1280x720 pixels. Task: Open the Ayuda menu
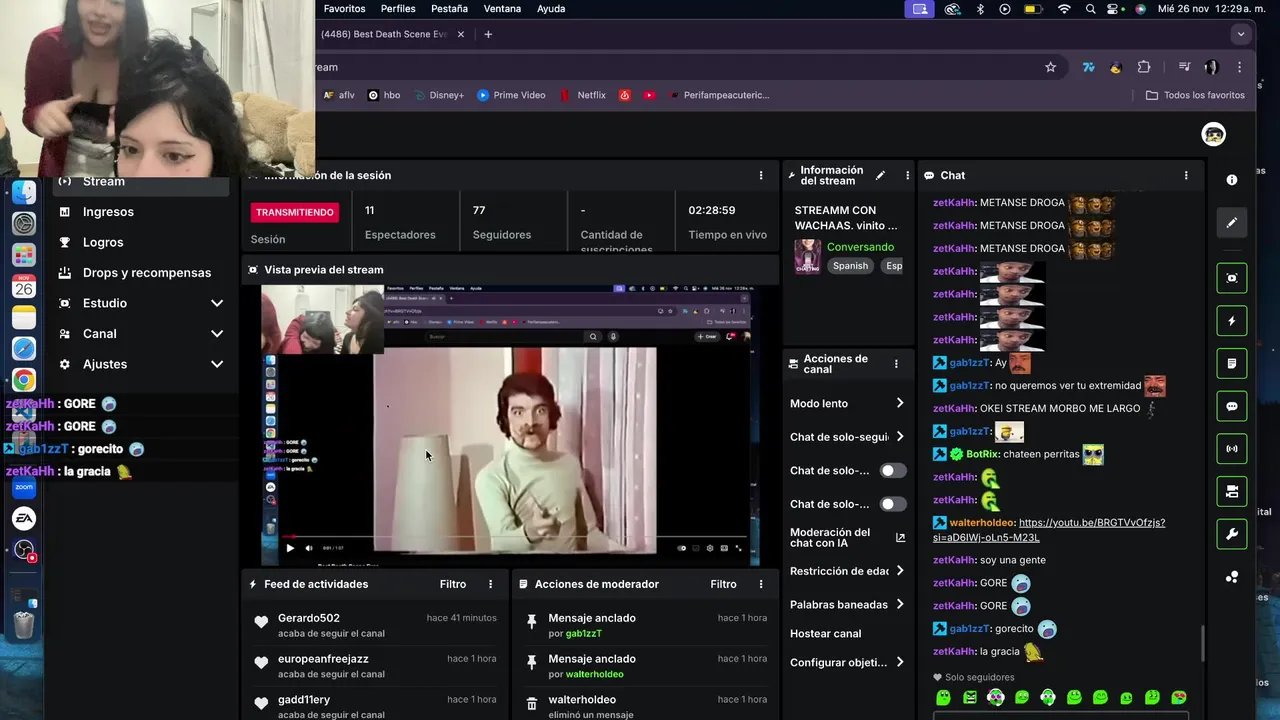[x=551, y=9]
